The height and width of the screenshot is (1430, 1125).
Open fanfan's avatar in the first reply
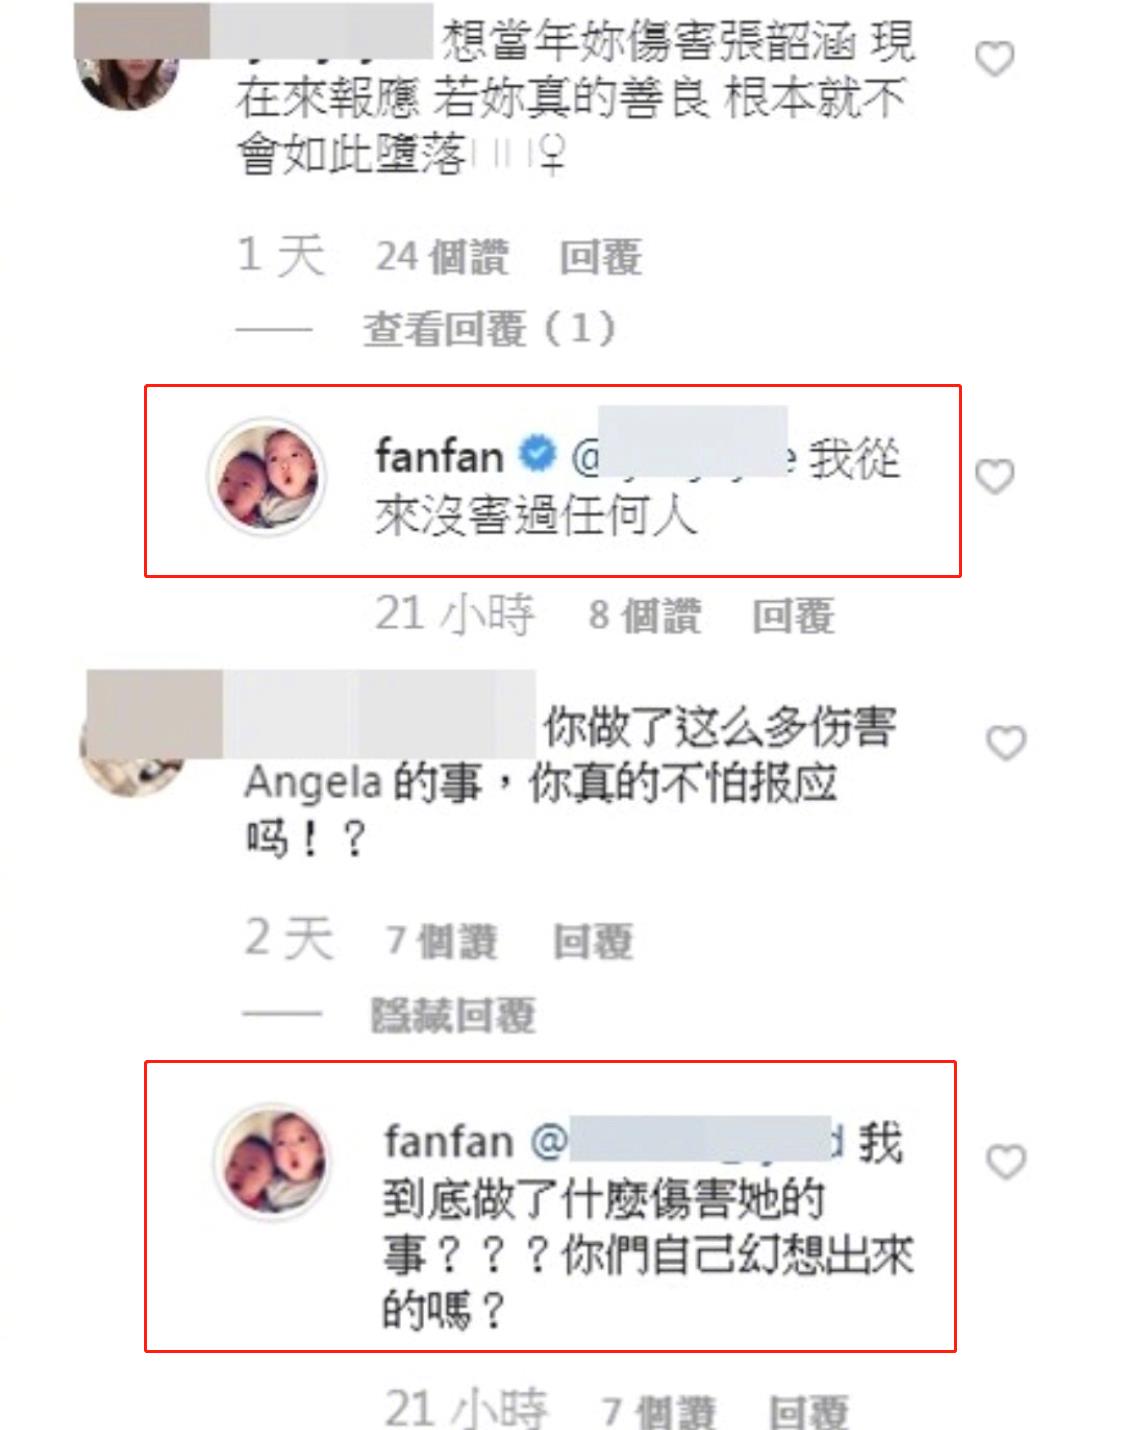(267, 476)
